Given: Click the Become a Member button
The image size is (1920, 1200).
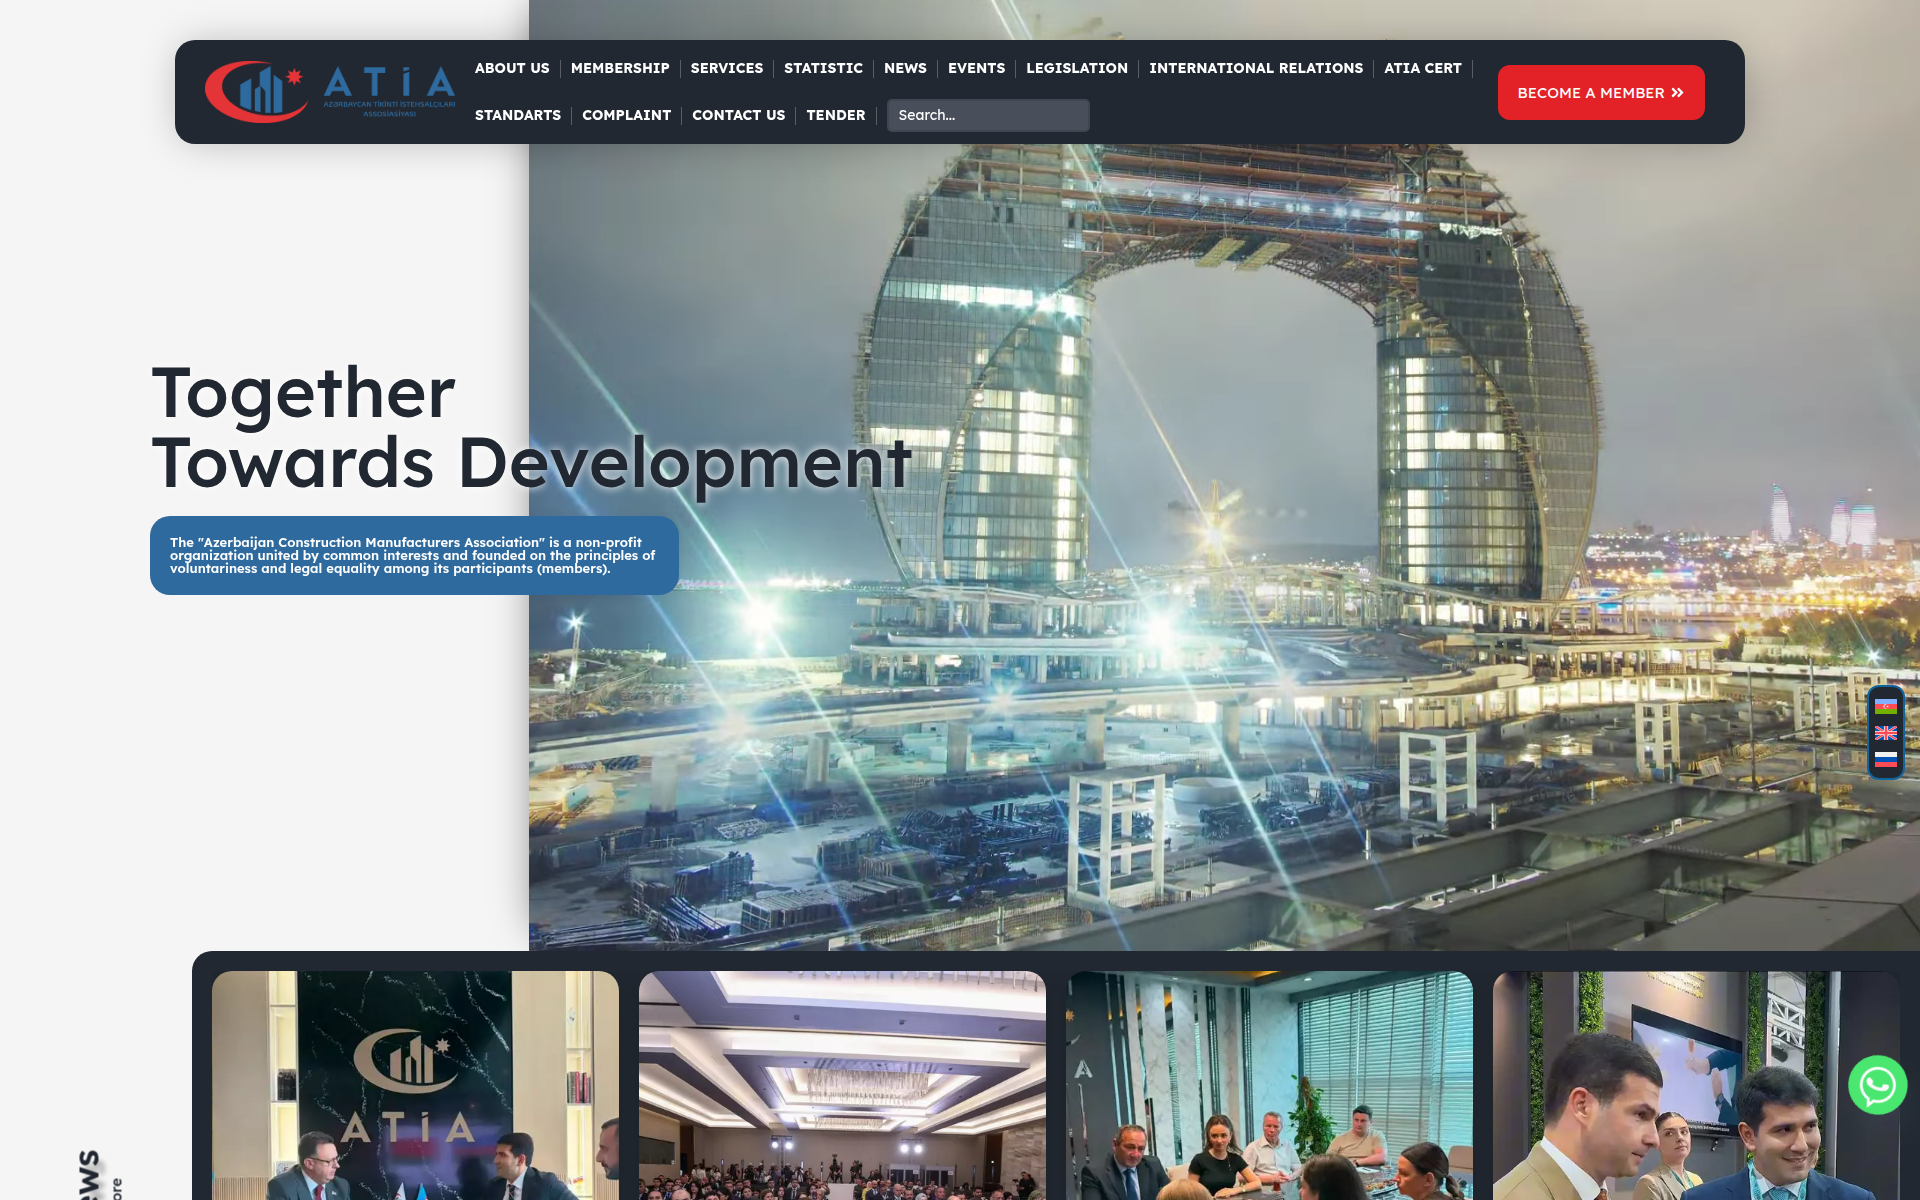Looking at the screenshot, I should 1601,93.
